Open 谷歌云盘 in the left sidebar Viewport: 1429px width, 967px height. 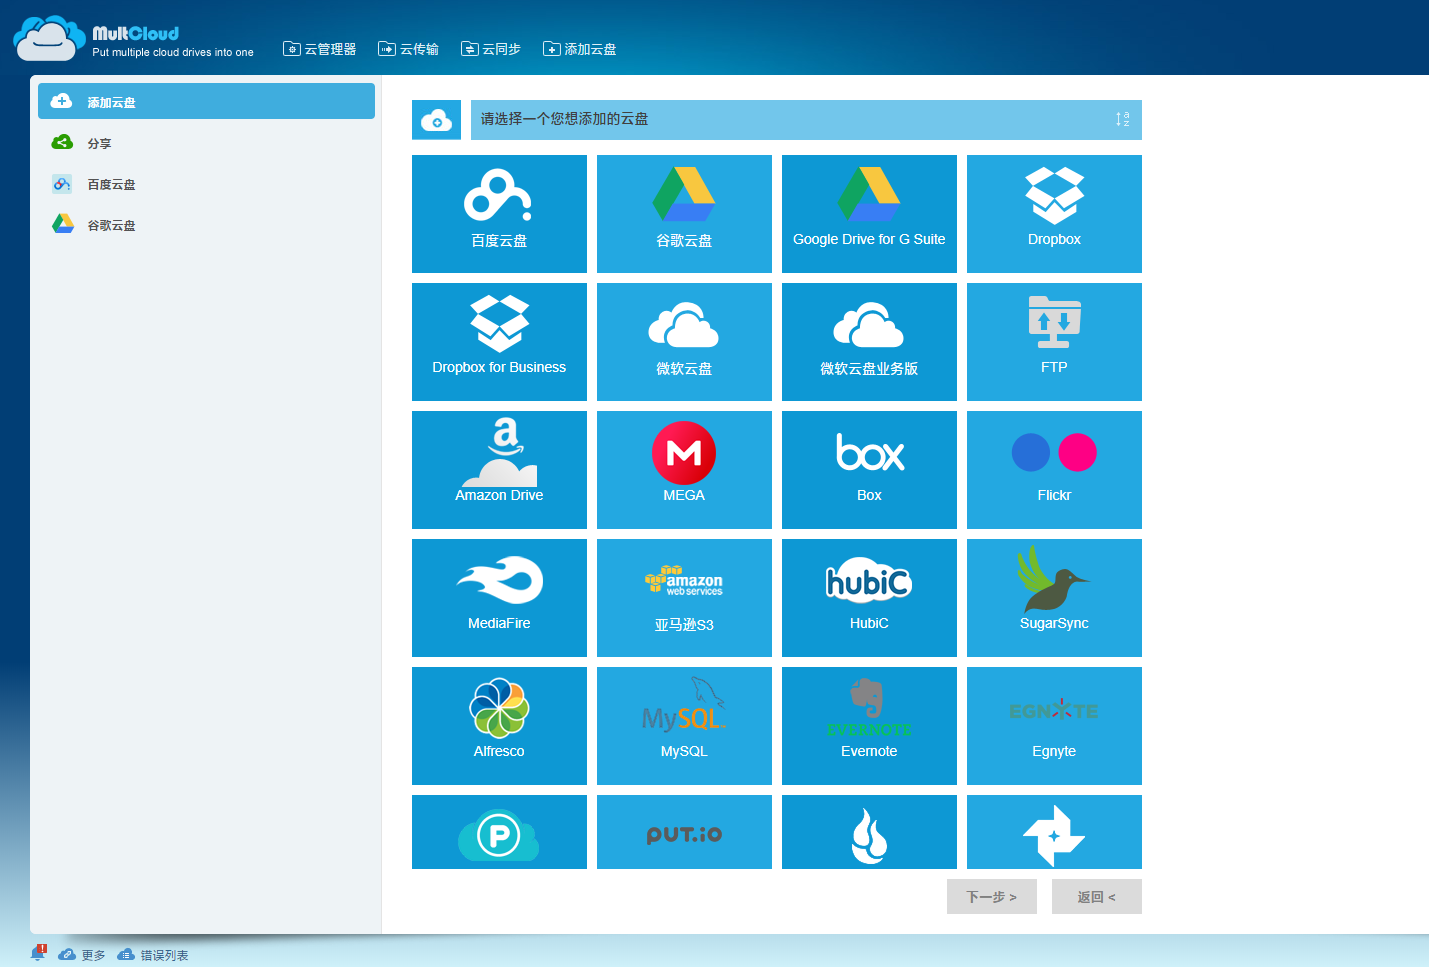111,225
